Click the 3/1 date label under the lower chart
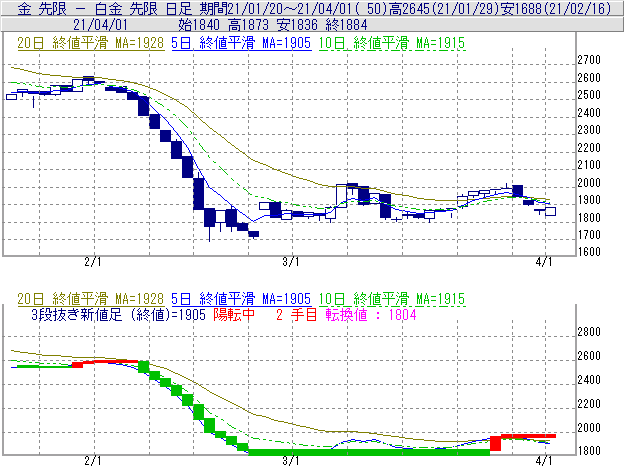 coord(291,461)
